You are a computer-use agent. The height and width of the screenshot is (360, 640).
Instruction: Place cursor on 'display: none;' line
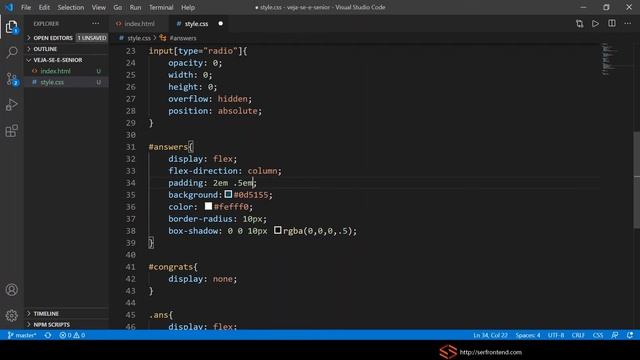pyautogui.click(x=202, y=279)
